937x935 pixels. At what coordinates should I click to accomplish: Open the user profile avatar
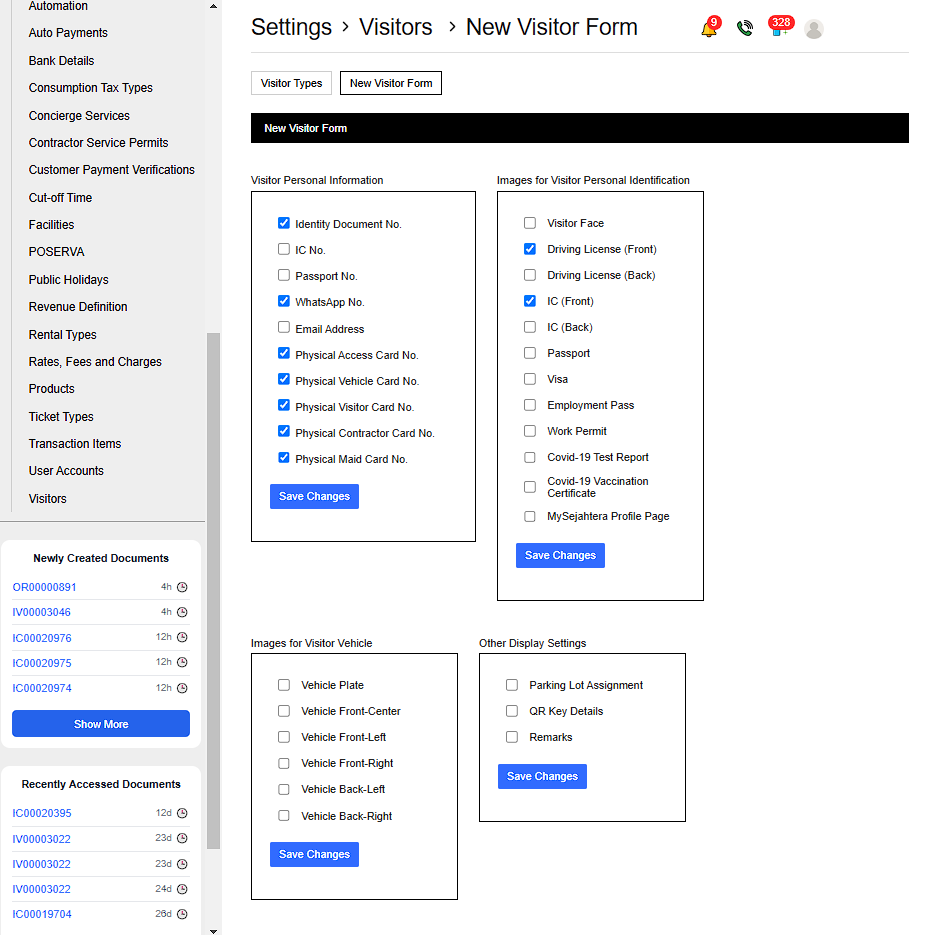[814, 29]
